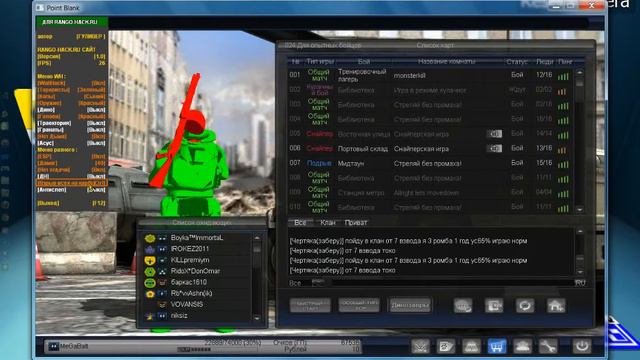Image resolution: width=640 pixels, height=360 pixels.
Task: Click the house create-room icon
Action: (556, 305)
